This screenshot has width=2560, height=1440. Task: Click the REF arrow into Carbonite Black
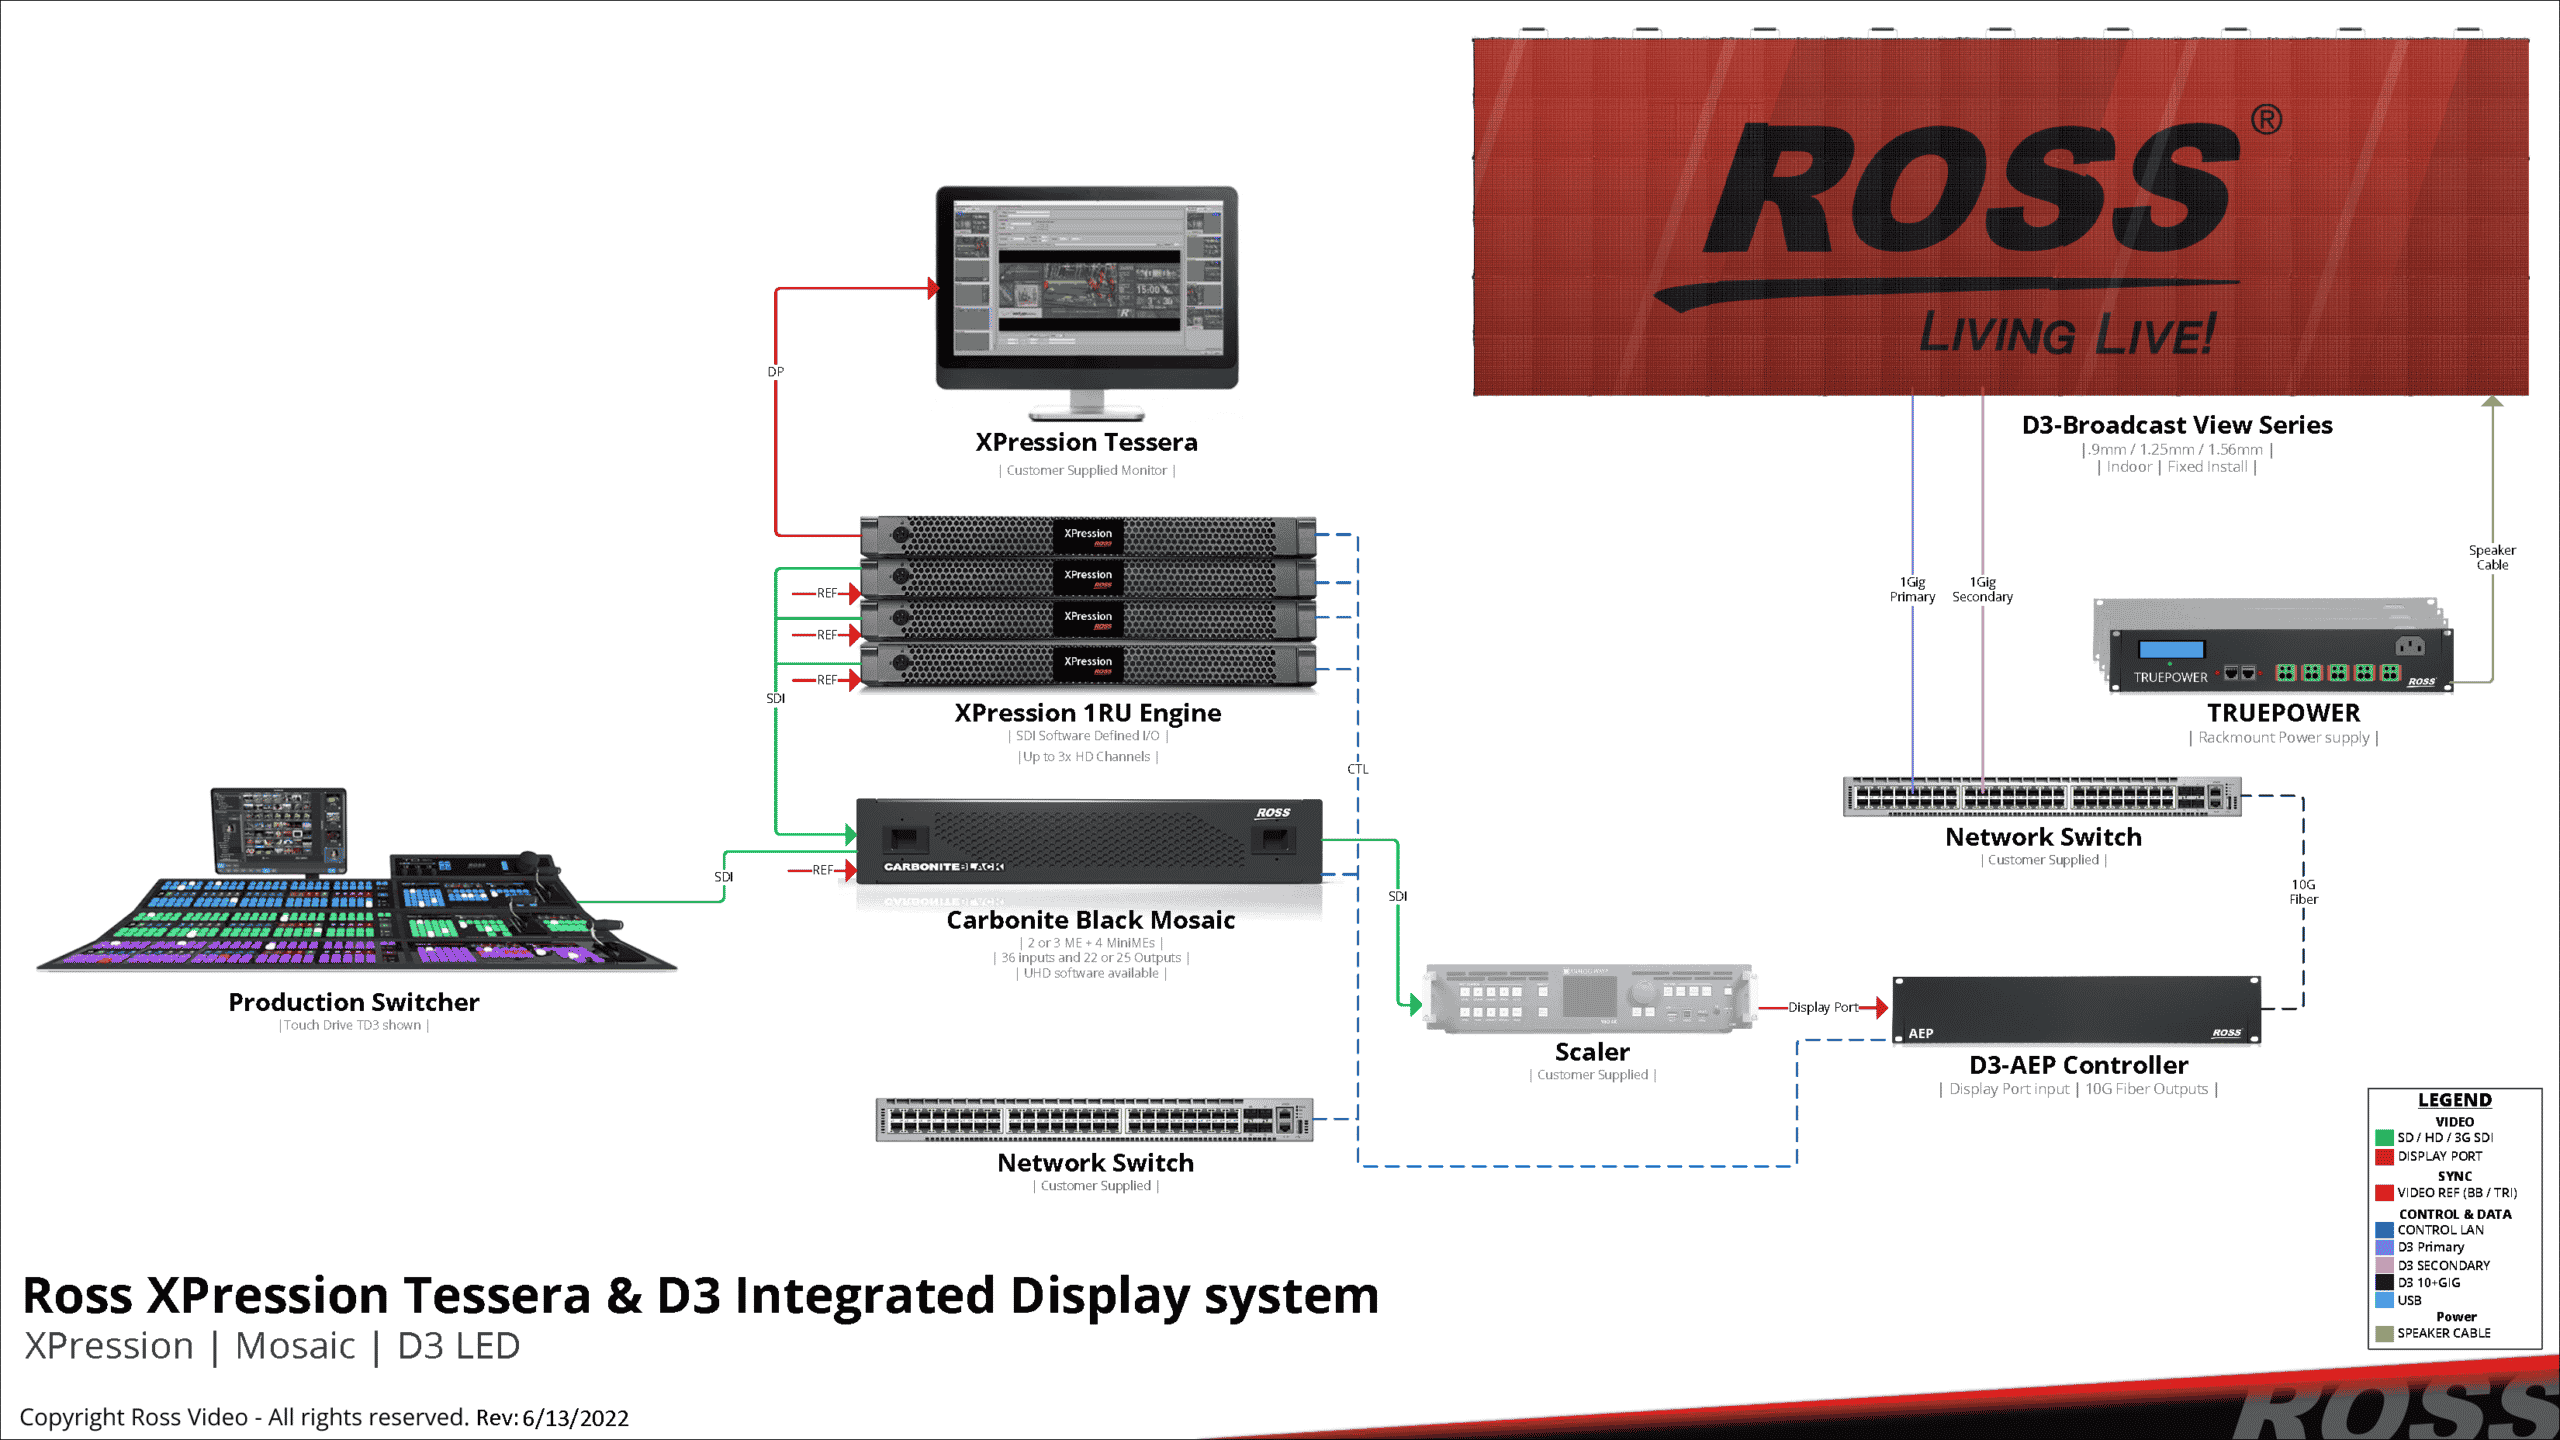[823, 870]
